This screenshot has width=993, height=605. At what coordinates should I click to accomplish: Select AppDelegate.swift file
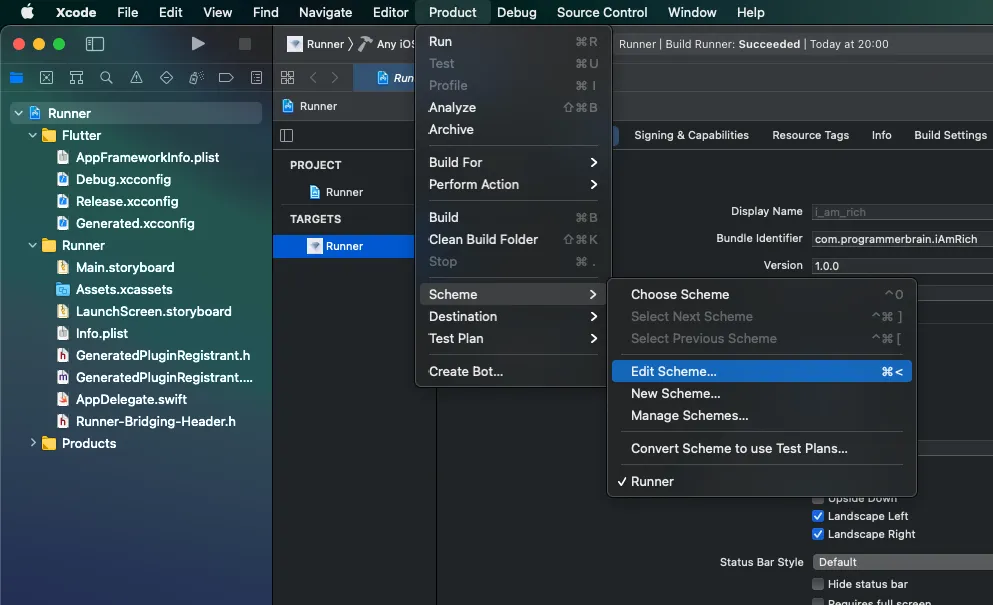[131, 399]
